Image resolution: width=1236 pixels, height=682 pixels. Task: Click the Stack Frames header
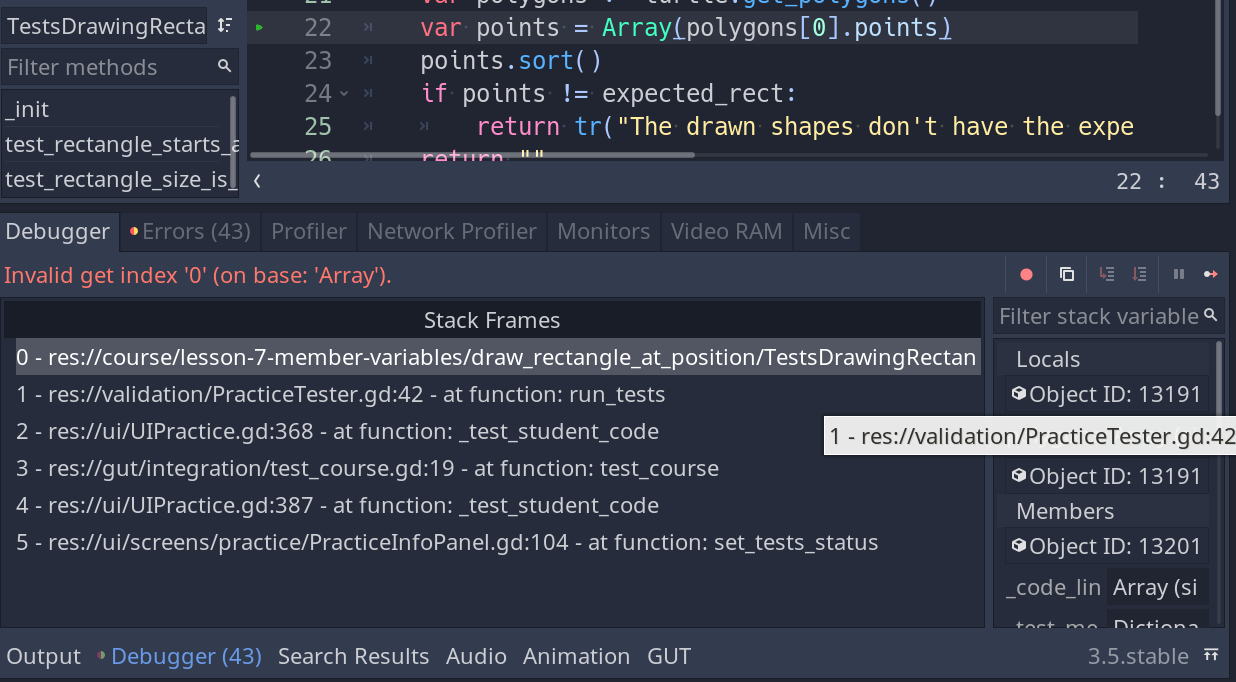[x=492, y=320]
